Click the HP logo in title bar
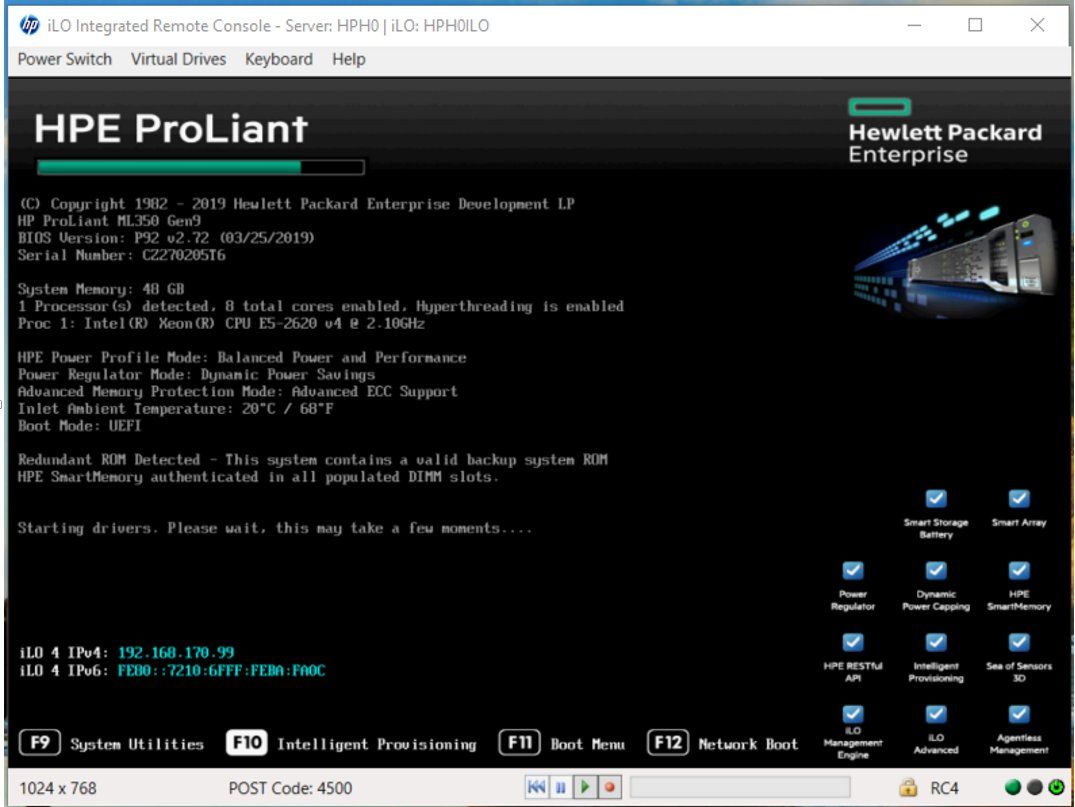 coord(29,25)
